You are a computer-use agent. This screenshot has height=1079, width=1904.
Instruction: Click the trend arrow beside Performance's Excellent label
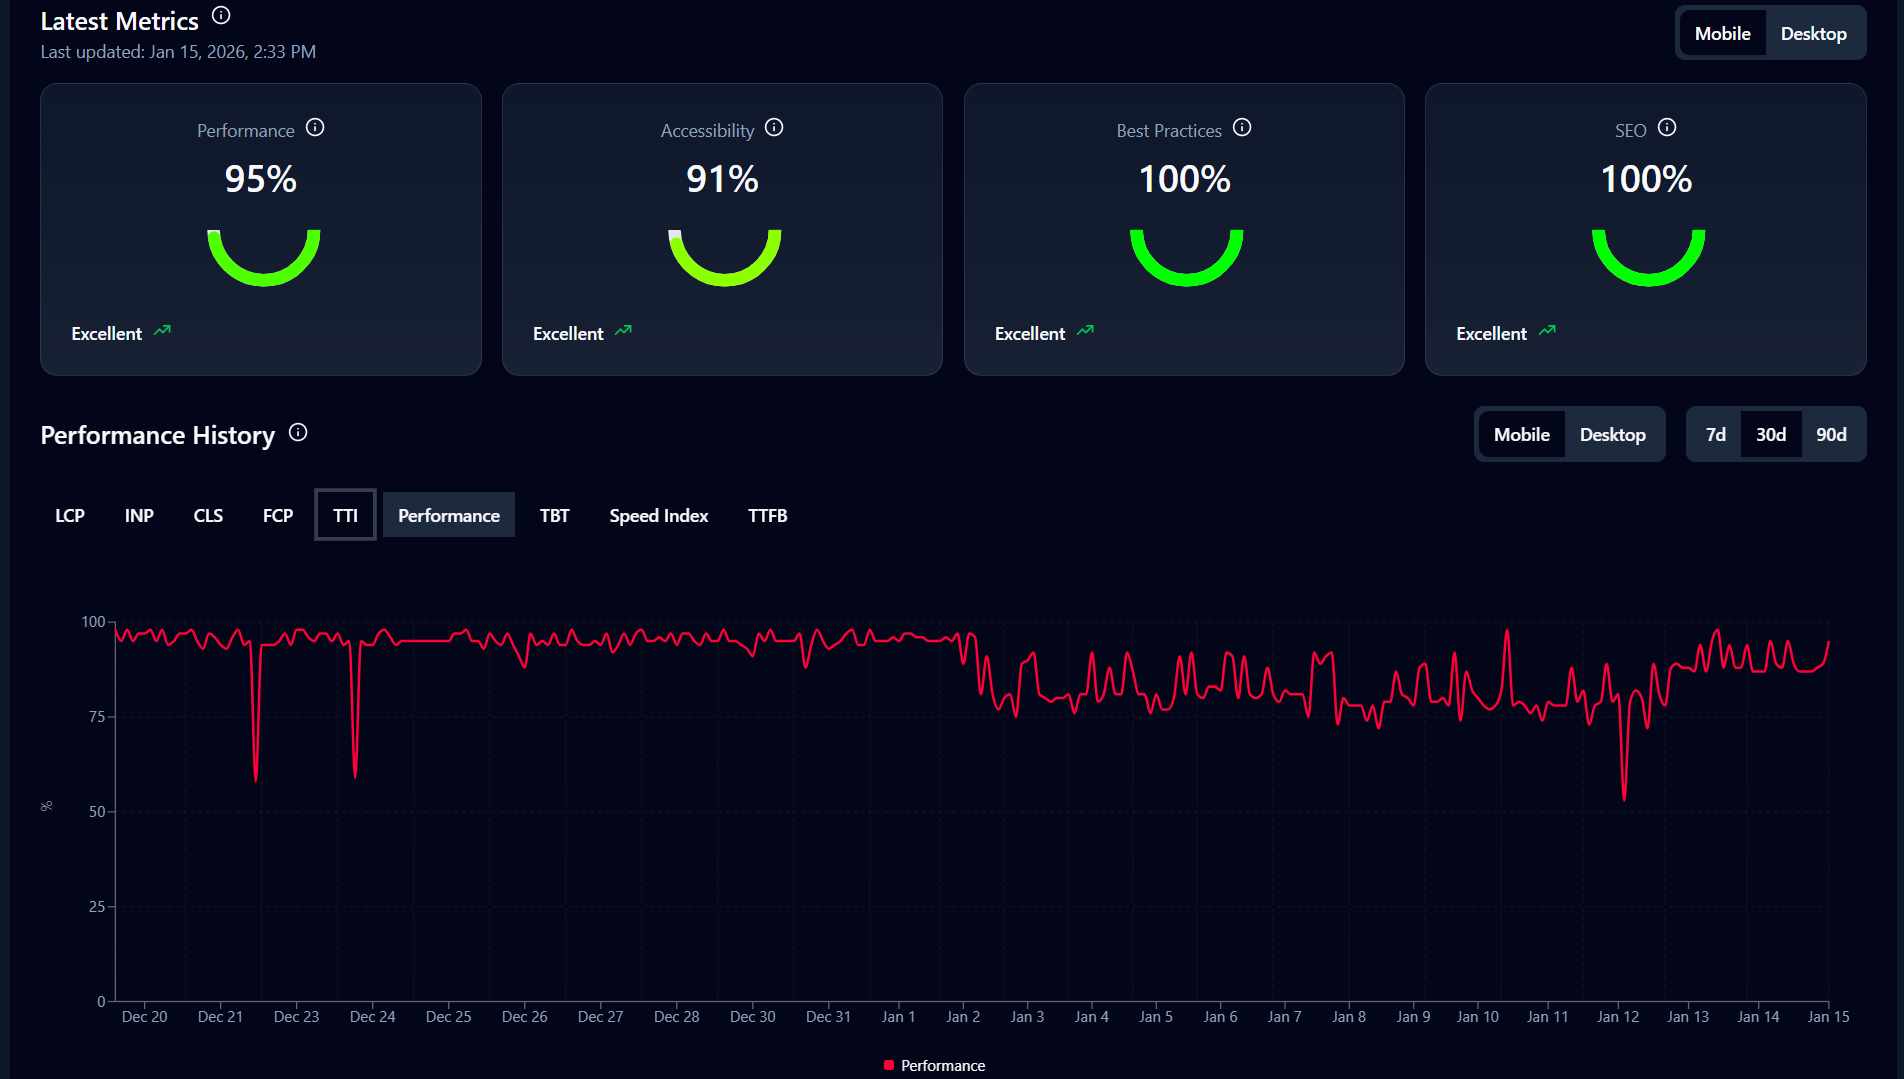click(x=164, y=331)
